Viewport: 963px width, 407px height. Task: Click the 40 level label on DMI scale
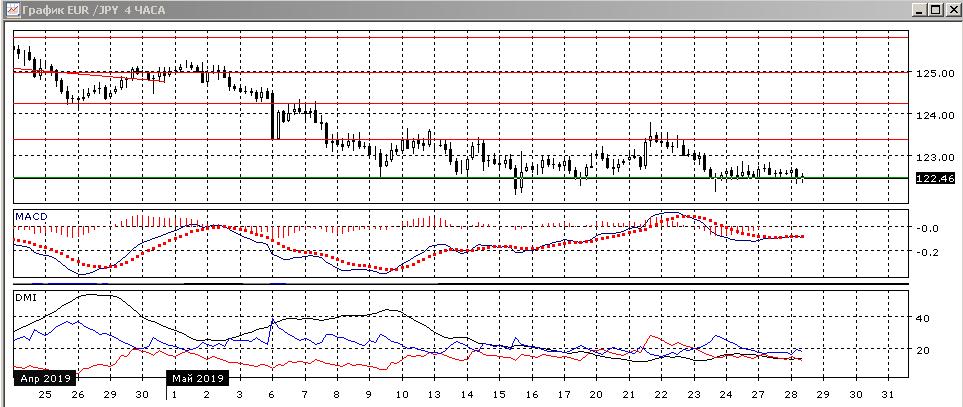pos(923,319)
